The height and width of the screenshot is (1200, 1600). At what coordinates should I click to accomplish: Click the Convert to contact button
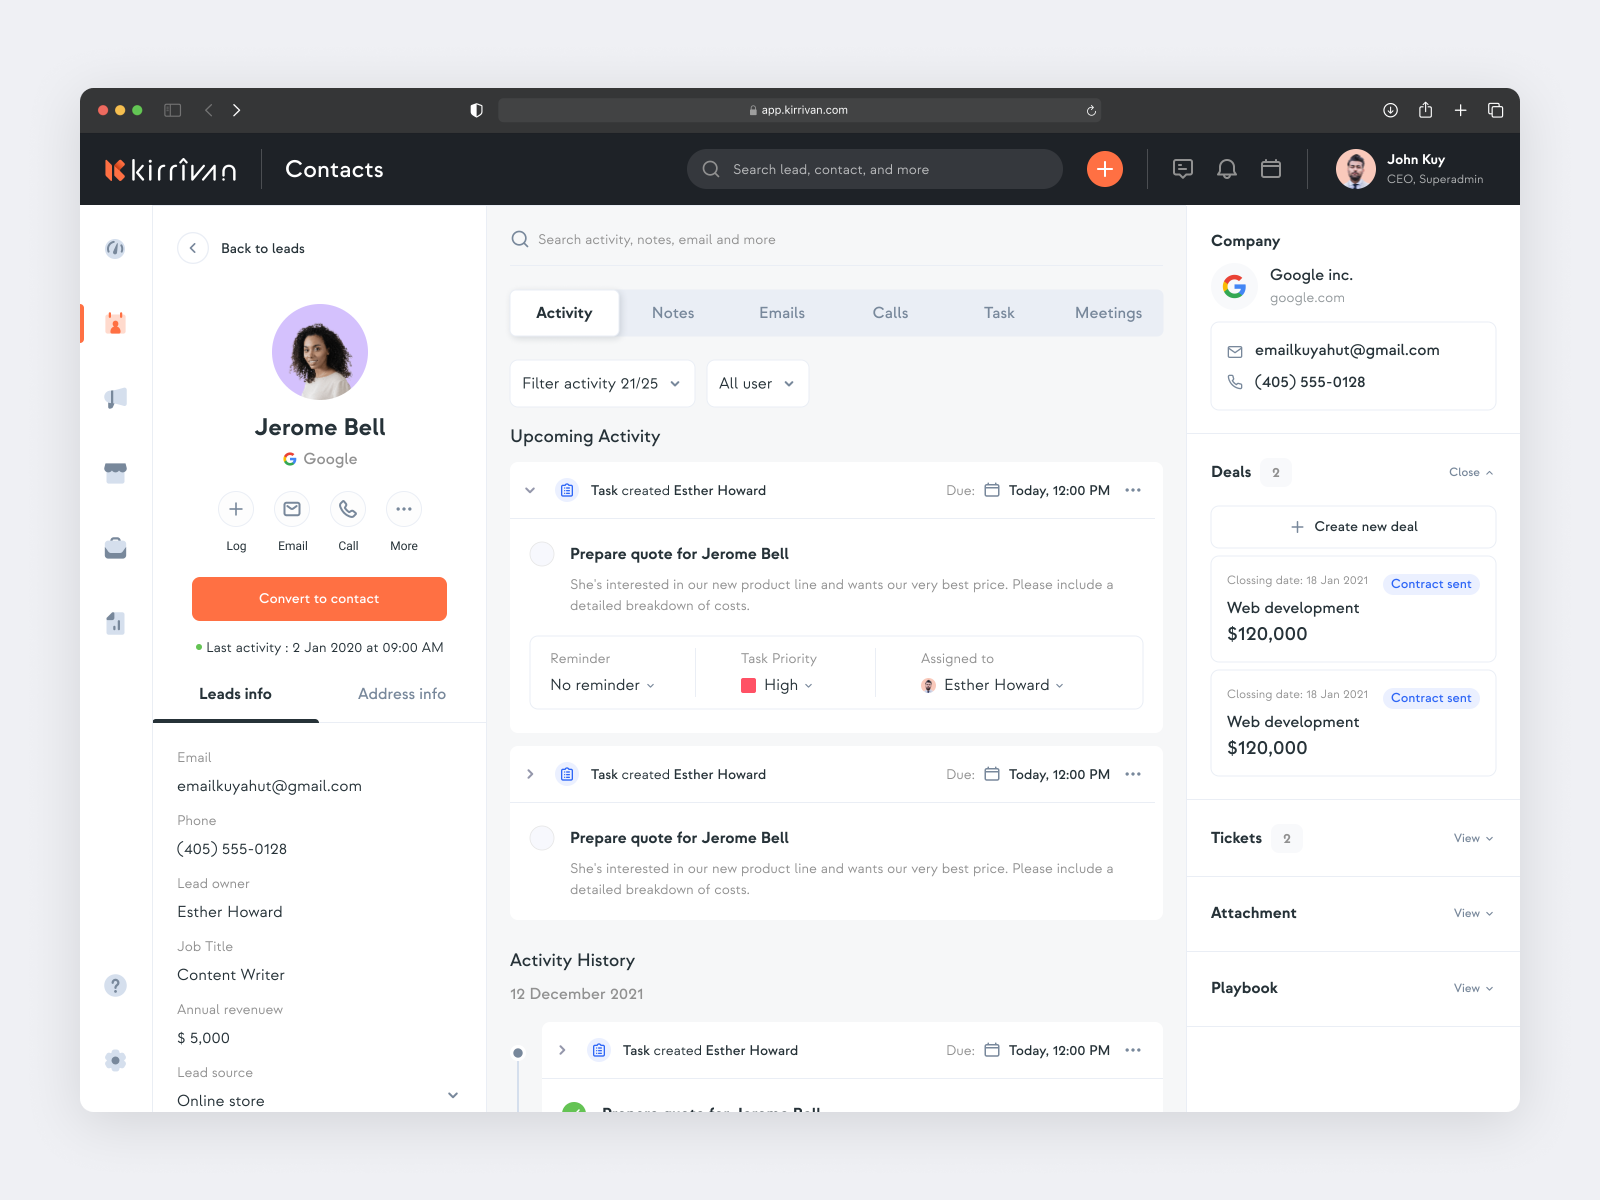[319, 599]
